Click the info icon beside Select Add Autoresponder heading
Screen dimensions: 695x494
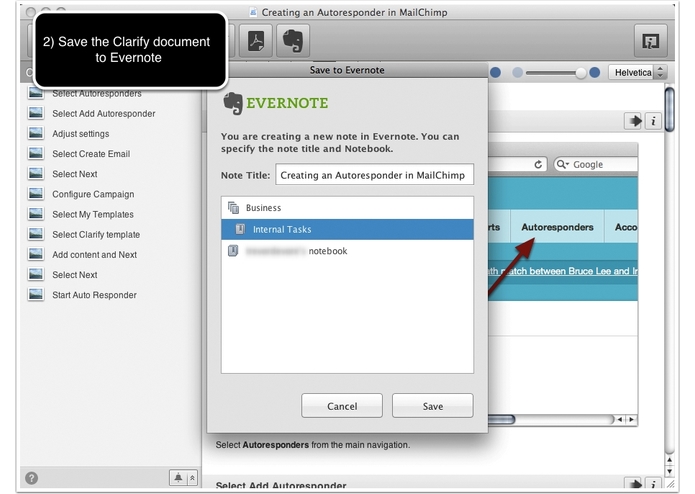(x=653, y=483)
